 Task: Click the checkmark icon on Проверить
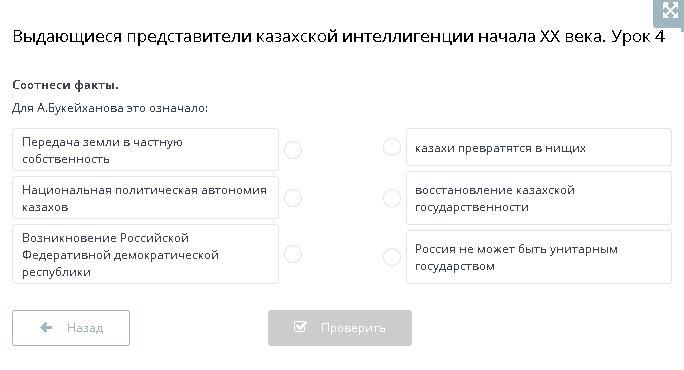coord(300,326)
